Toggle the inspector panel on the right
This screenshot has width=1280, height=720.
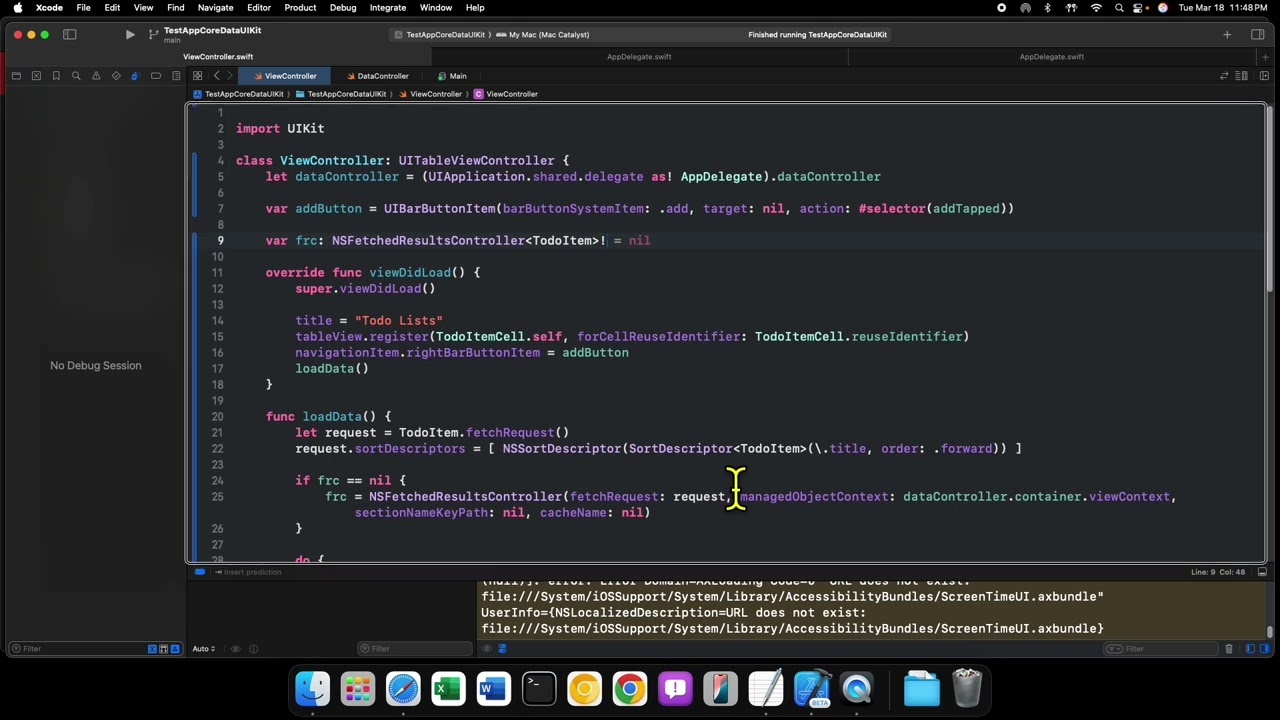coord(1257,35)
